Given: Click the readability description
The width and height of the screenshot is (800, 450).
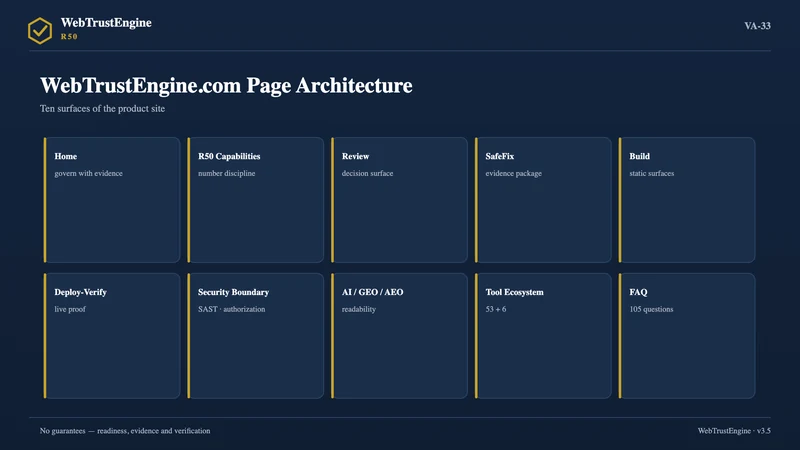Looking at the screenshot, I should pos(359,309).
